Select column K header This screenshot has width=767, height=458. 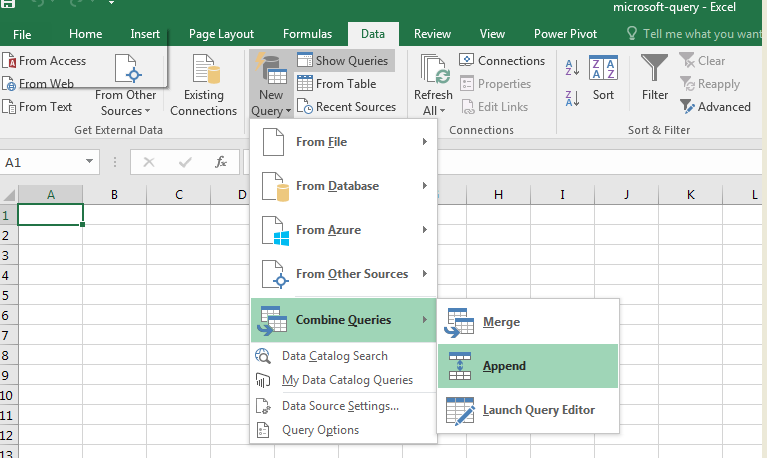[691, 195]
